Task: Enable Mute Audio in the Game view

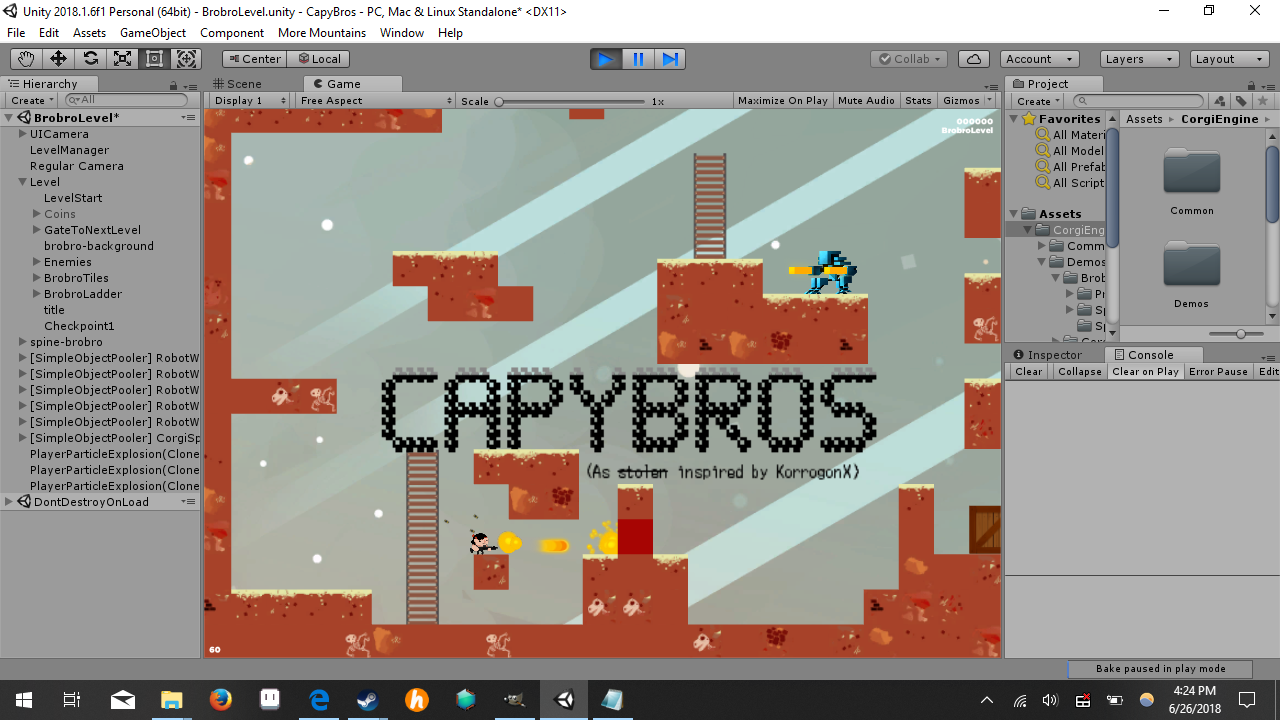Action: 866,100
